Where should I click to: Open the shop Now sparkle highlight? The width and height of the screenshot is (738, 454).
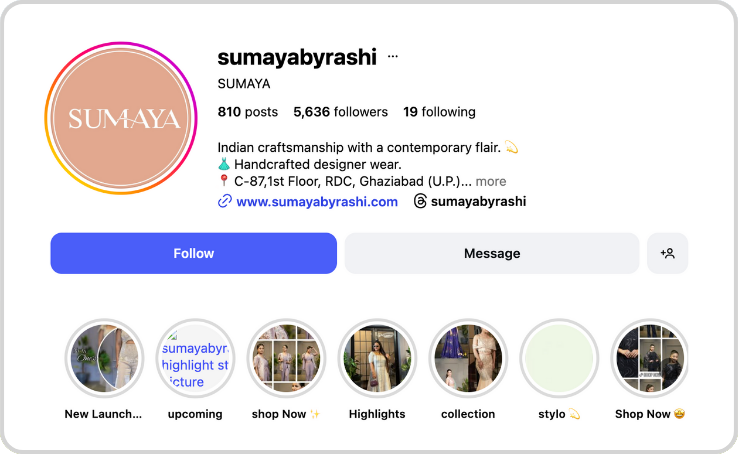(x=286, y=358)
